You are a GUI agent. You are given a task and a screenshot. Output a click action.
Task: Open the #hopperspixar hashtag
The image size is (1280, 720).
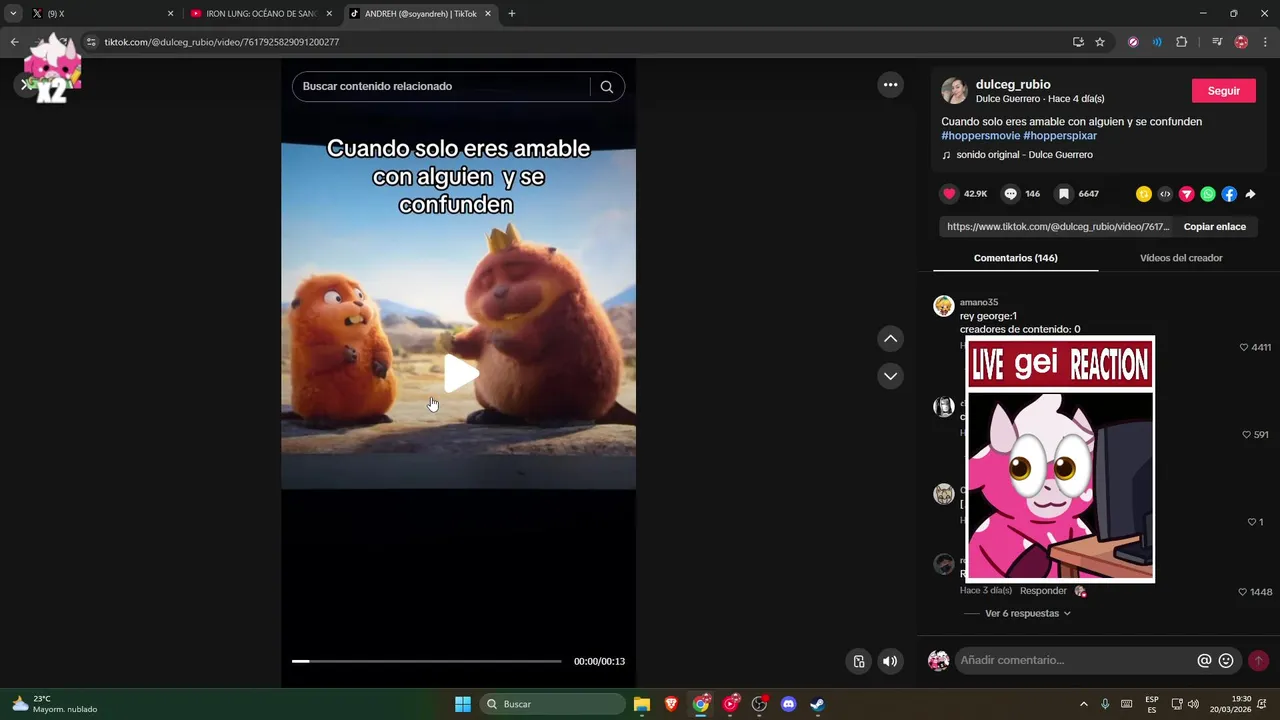point(1060,136)
